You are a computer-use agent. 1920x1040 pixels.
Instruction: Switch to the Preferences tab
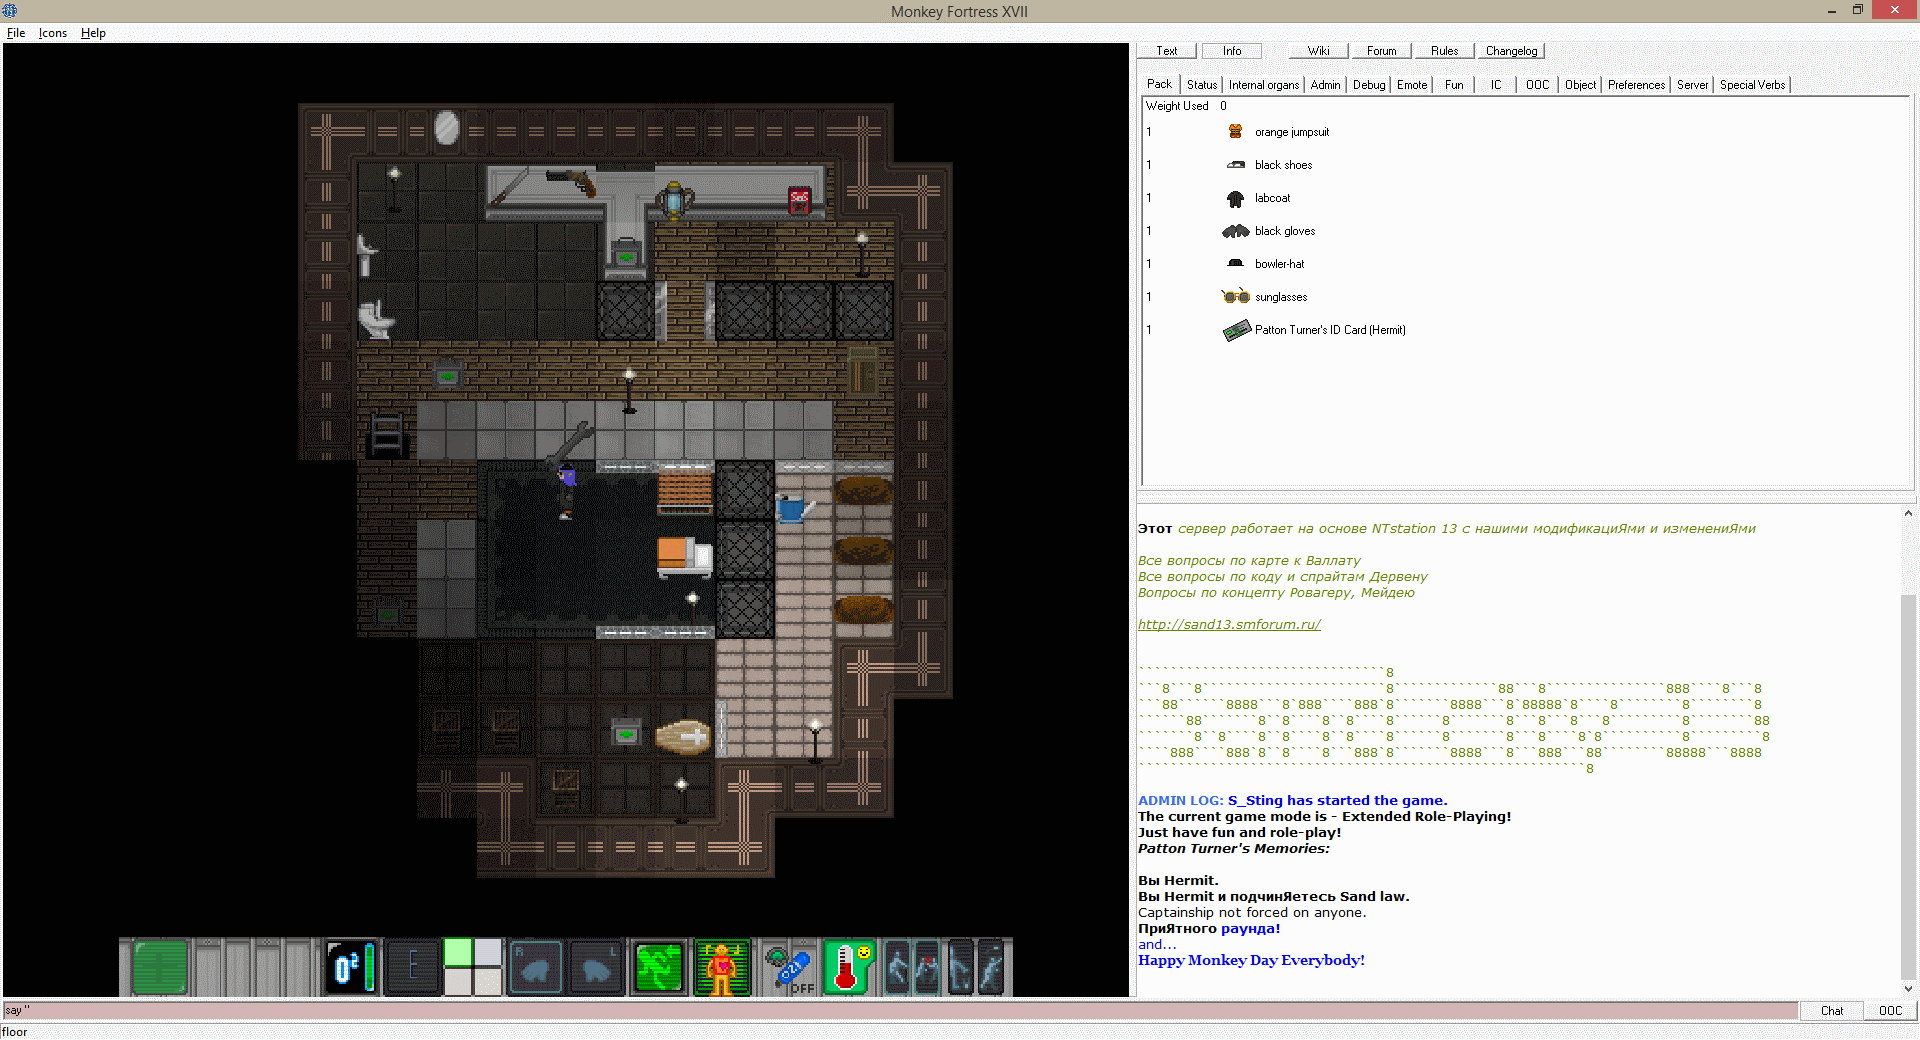point(1636,85)
